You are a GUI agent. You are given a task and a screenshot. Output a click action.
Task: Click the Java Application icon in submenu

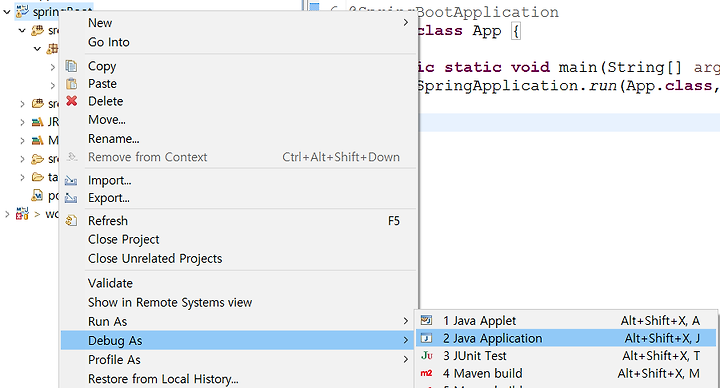pyautogui.click(x=427, y=338)
